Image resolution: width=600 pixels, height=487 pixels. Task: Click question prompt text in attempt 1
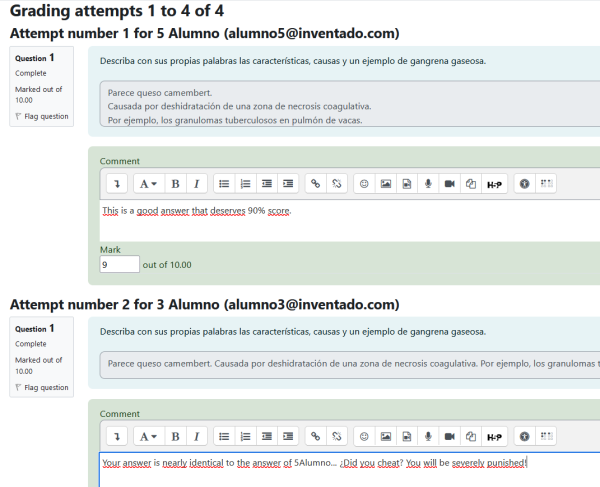coord(293,61)
